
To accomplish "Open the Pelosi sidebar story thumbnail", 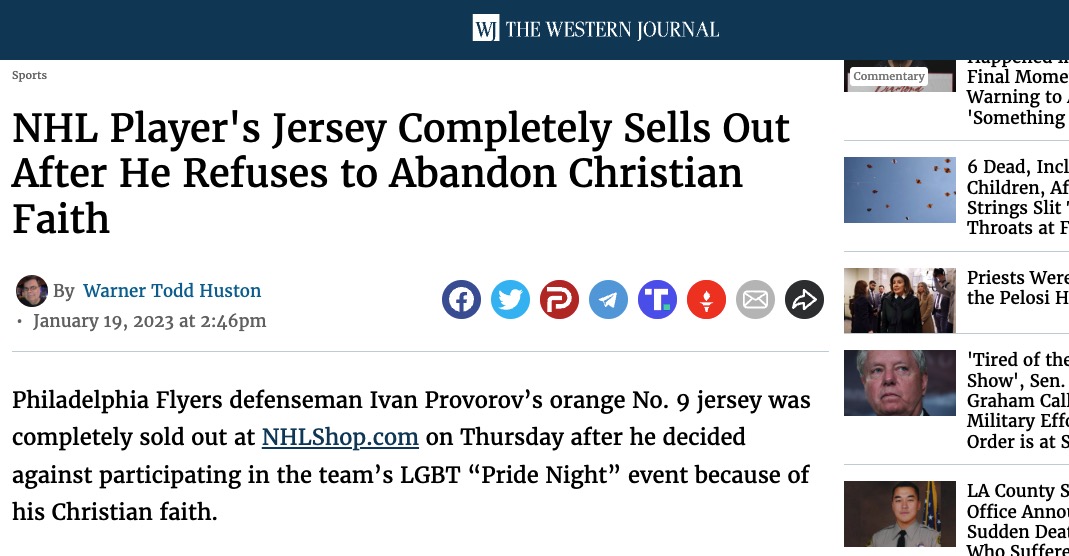I will [900, 300].
